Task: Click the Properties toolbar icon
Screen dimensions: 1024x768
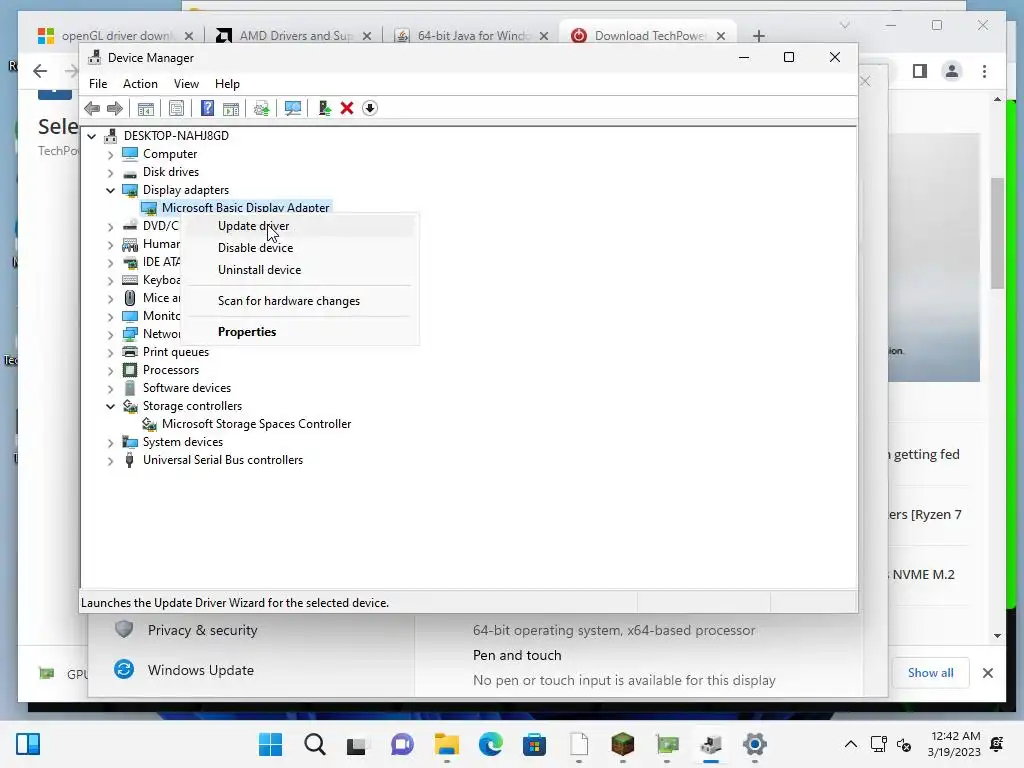Action: tap(176, 108)
